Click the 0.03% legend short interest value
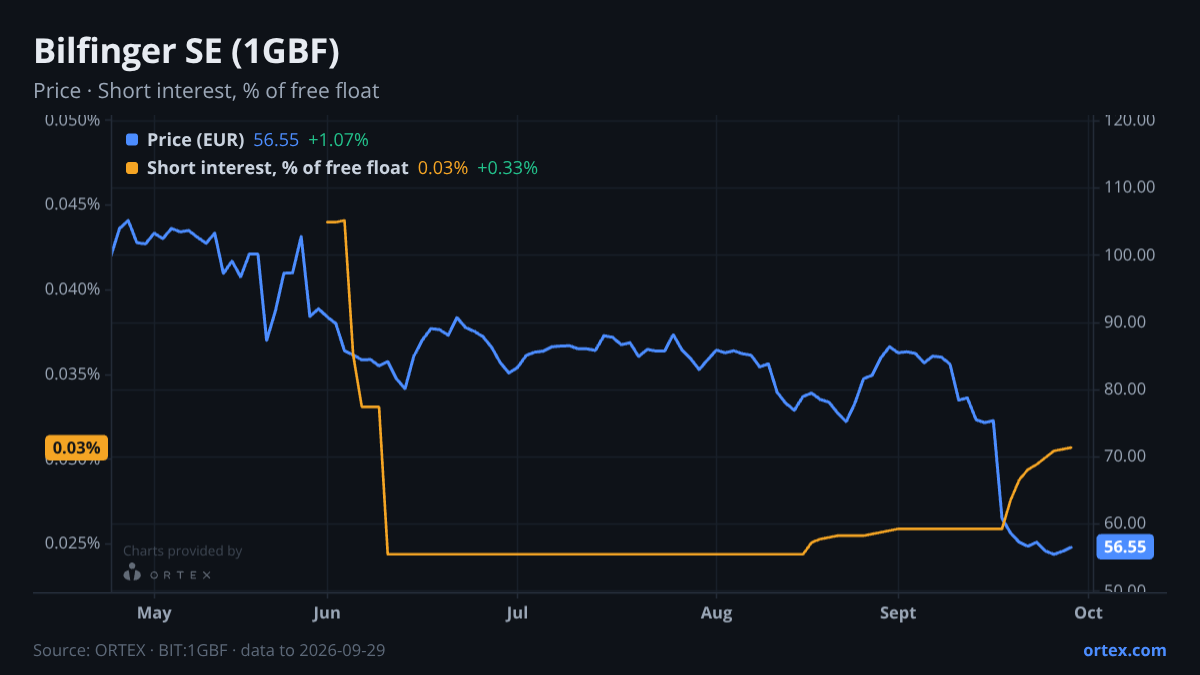This screenshot has width=1200, height=675. click(x=442, y=168)
